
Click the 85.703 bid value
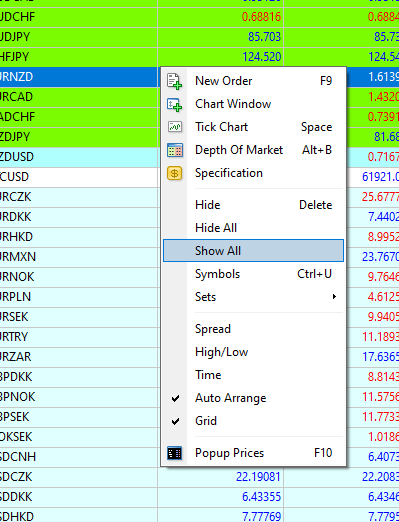(x=264, y=37)
